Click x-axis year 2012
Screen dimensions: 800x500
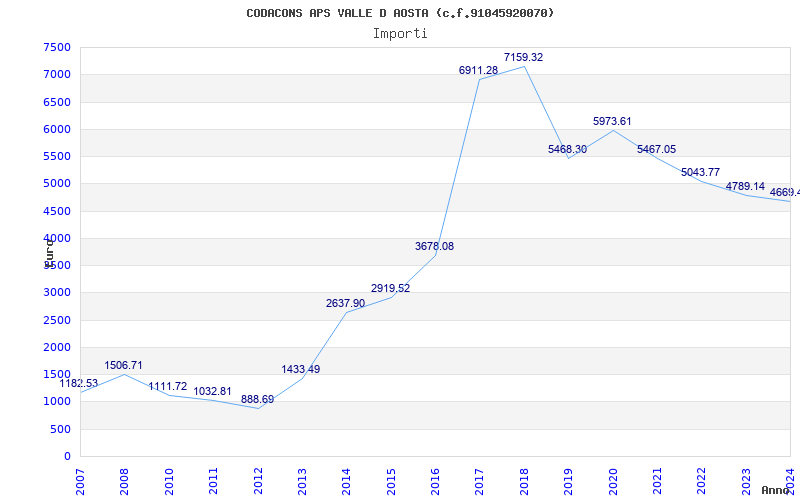(258, 481)
